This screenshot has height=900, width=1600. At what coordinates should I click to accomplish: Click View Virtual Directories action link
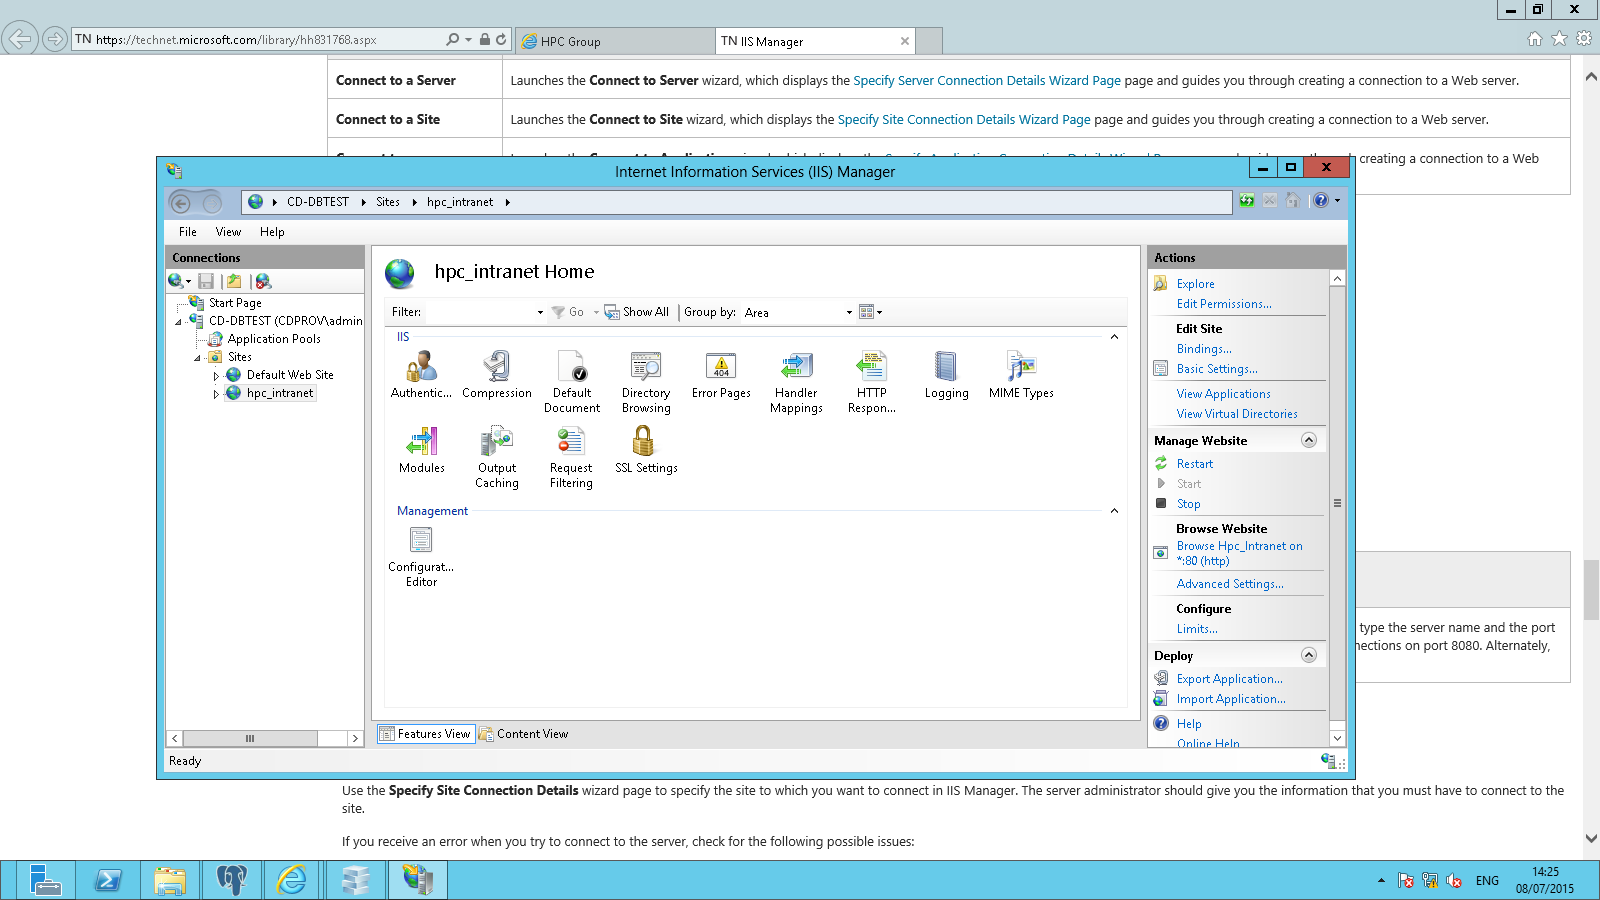[x=1237, y=414]
